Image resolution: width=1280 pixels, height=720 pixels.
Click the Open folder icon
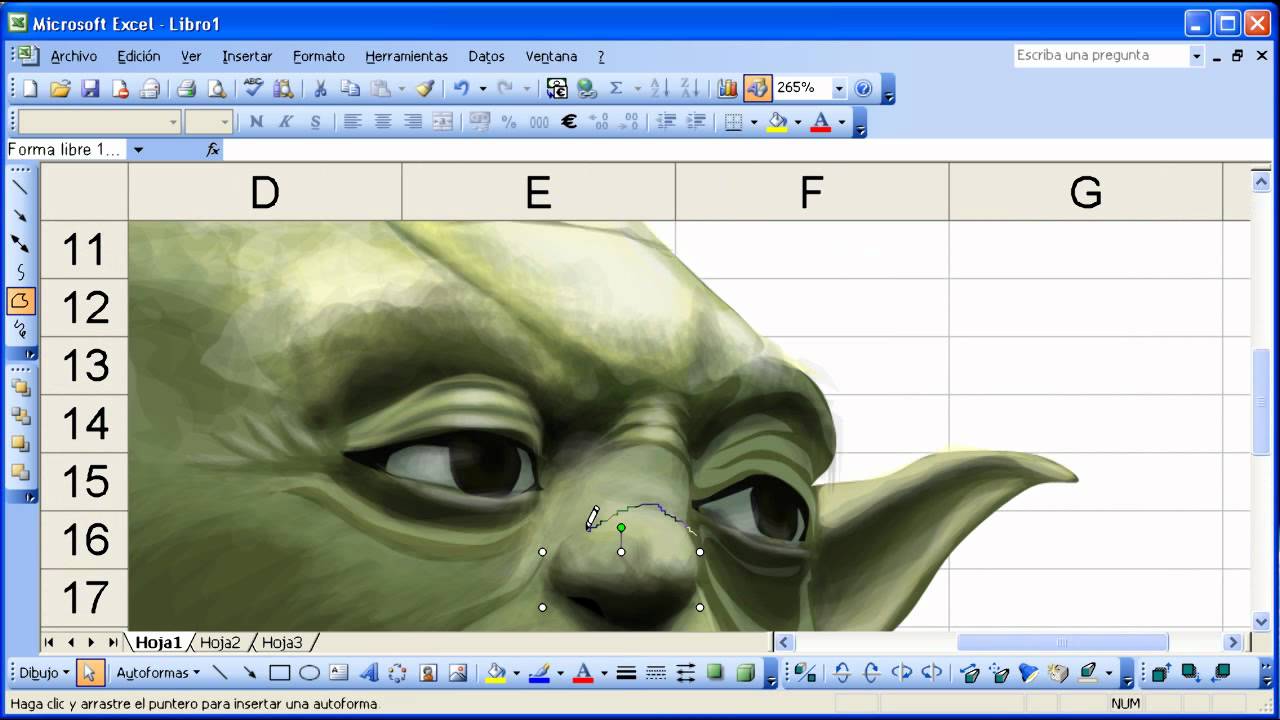[60, 88]
